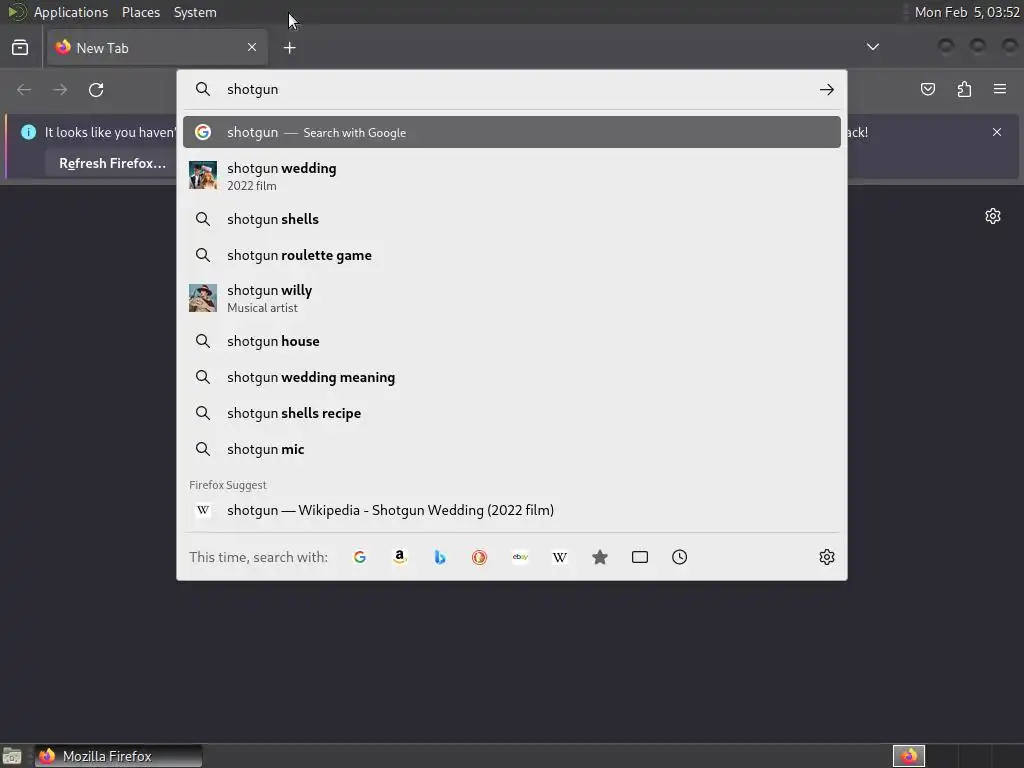Viewport: 1024px width, 768px height.
Task: Search with Amazon one-off icon
Action: (x=400, y=557)
